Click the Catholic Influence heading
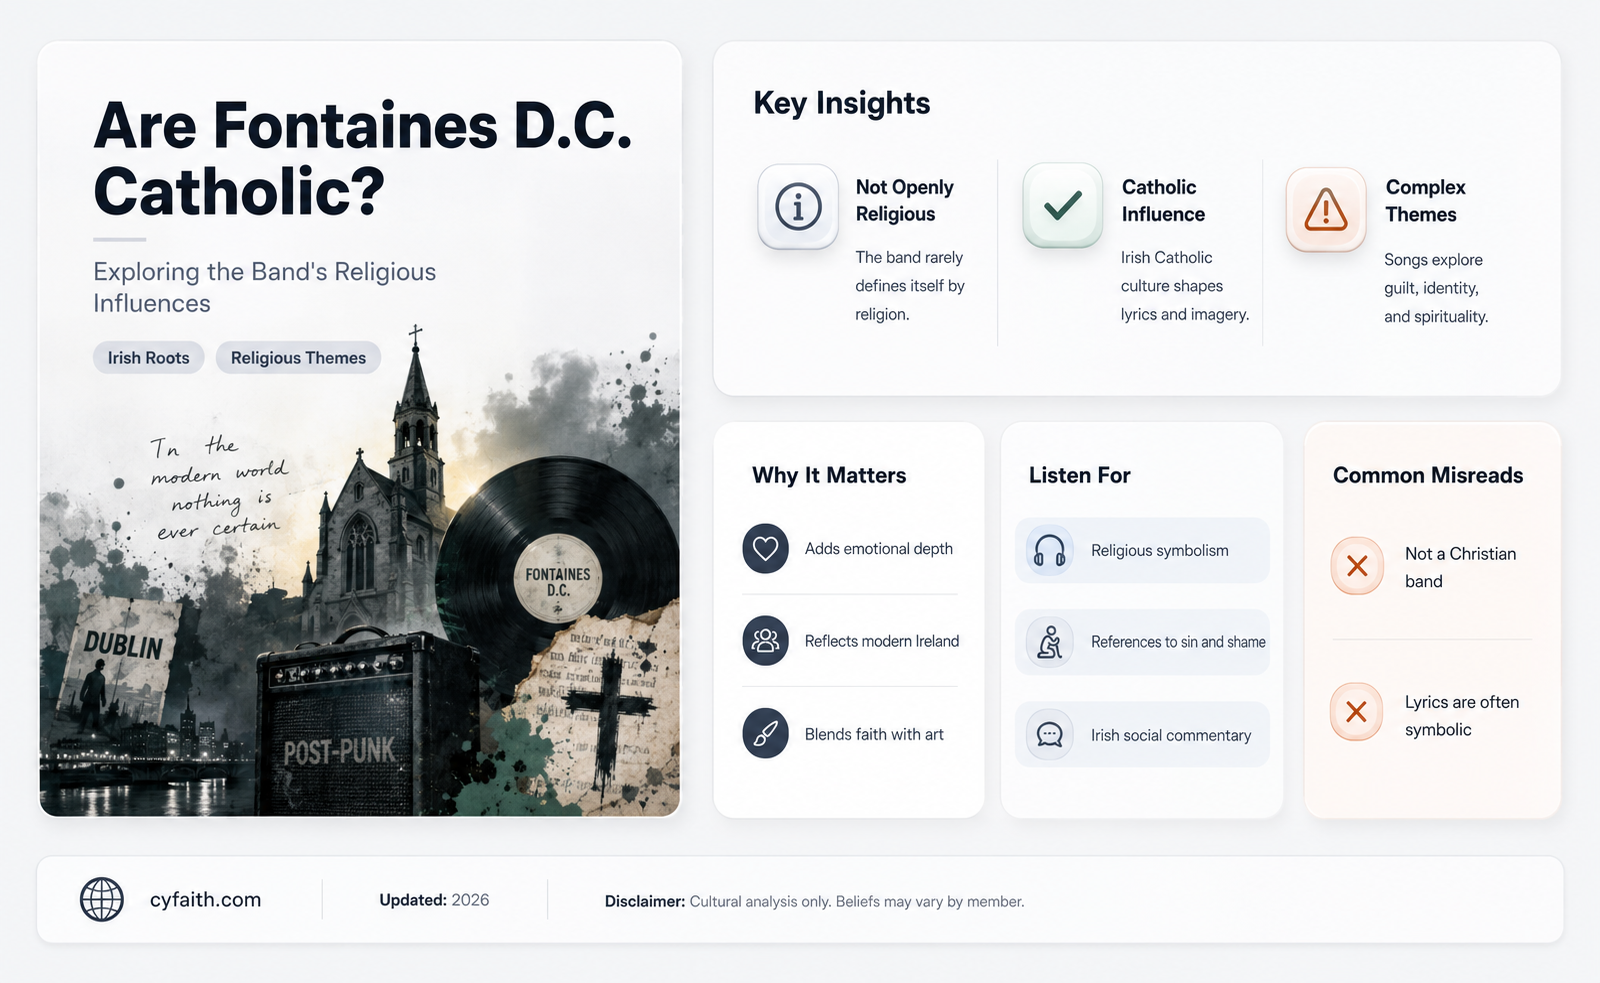This screenshot has width=1600, height=983. tap(1163, 200)
